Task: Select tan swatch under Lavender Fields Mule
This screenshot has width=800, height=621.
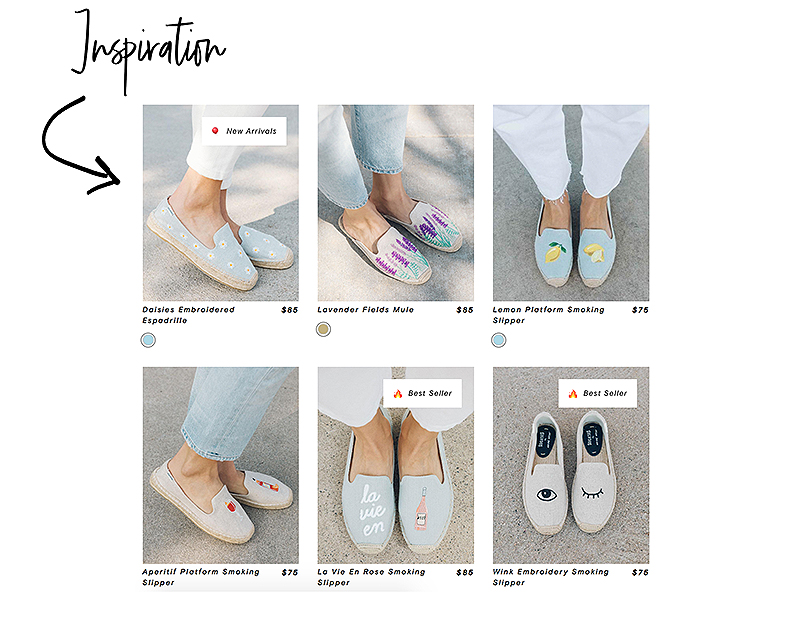Action: pos(323,329)
